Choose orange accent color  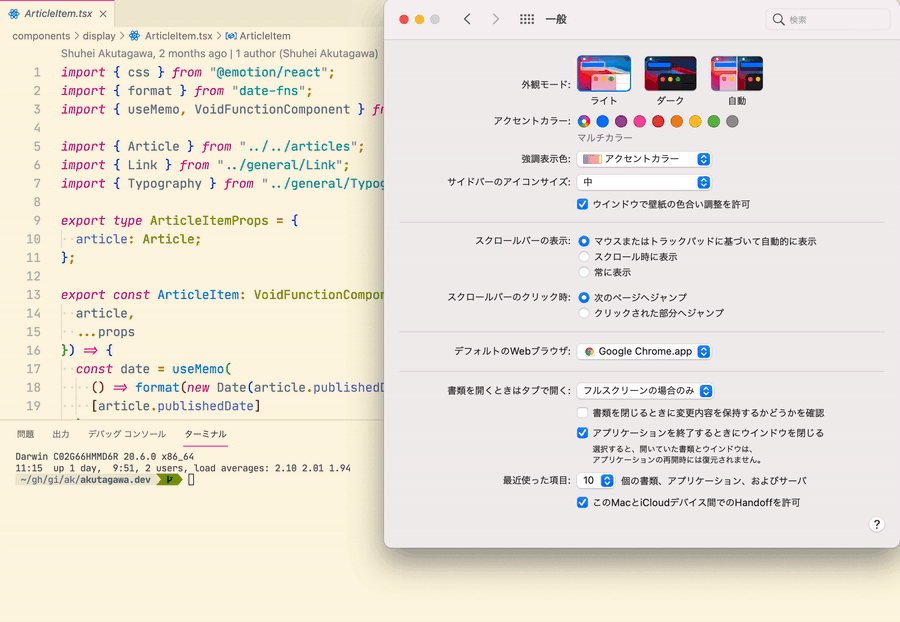pos(677,121)
